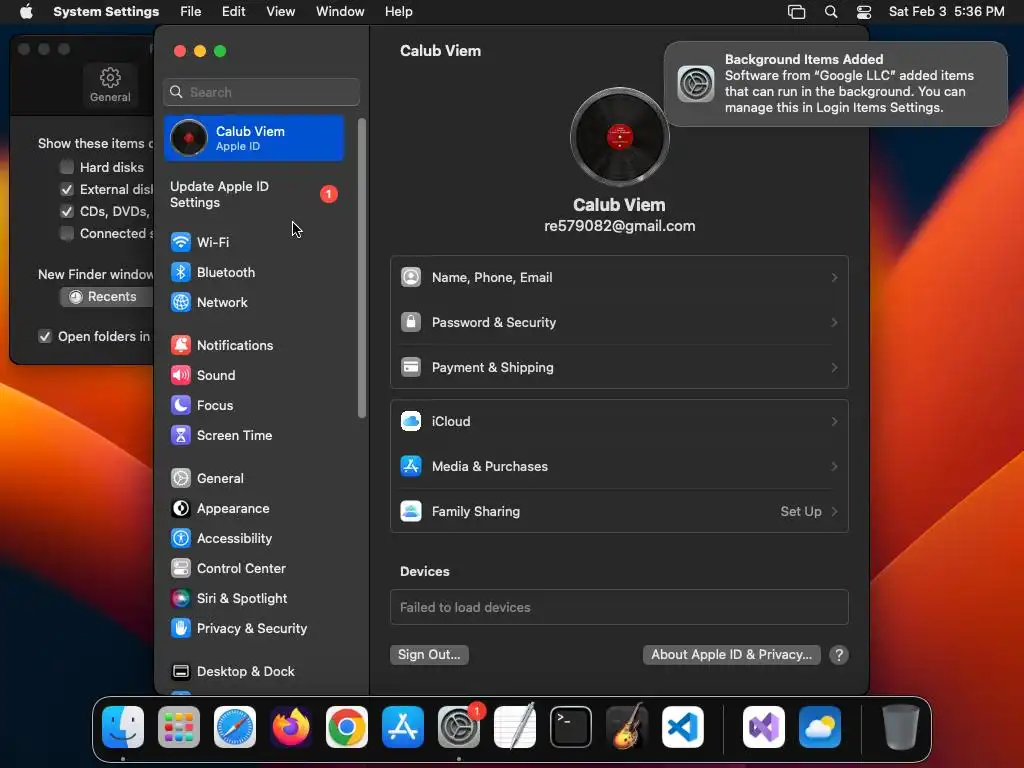The image size is (1024, 768).
Task: Open the Apple menu
Action: pyautogui.click(x=26, y=11)
